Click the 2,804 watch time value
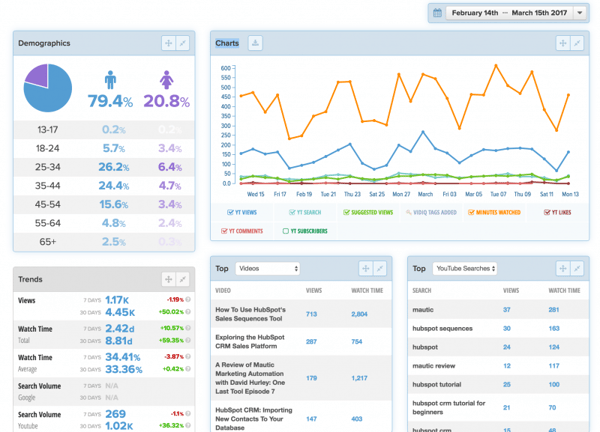This screenshot has width=600, height=432. (x=359, y=314)
